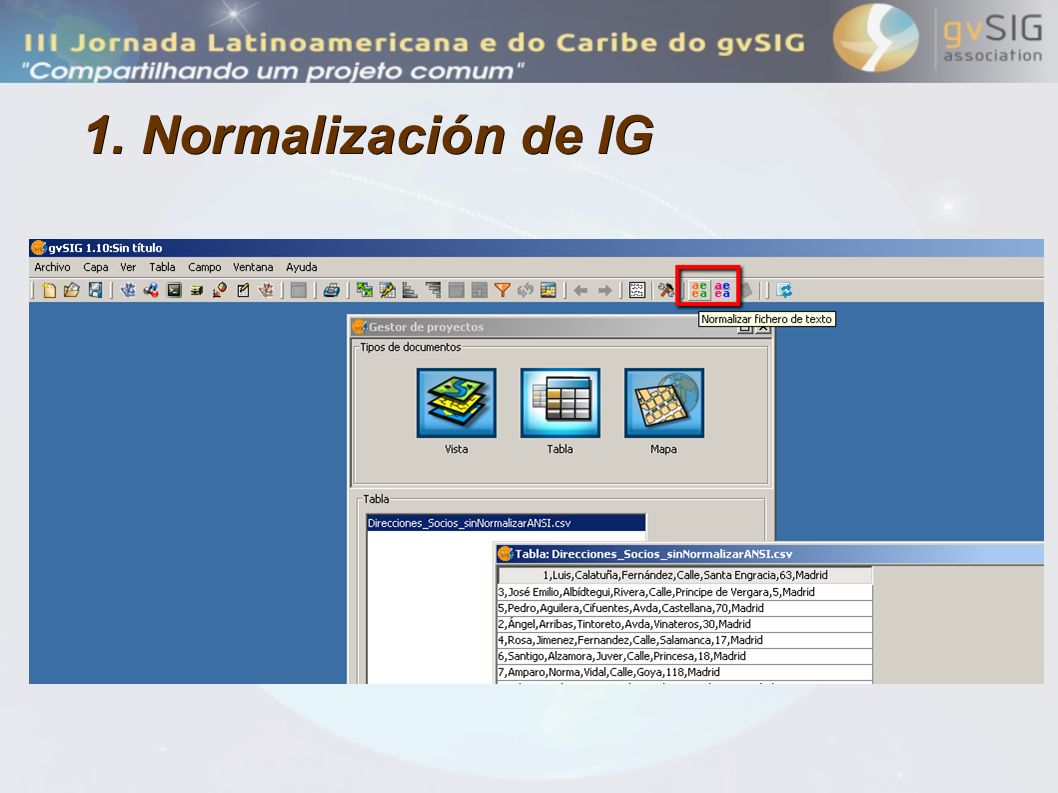Screen dimensions: 1058x793
Task: Click the orange ball with magnifier icon
Action: point(219,290)
